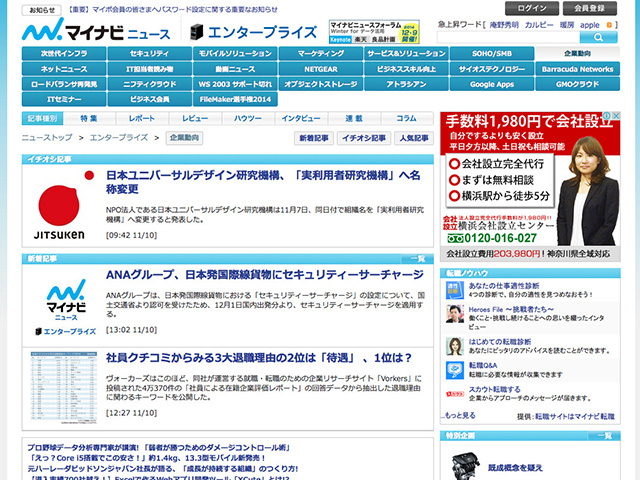Click the orange RSS icon beside apple
The width and height of the screenshot is (640, 480).
click(x=609, y=25)
